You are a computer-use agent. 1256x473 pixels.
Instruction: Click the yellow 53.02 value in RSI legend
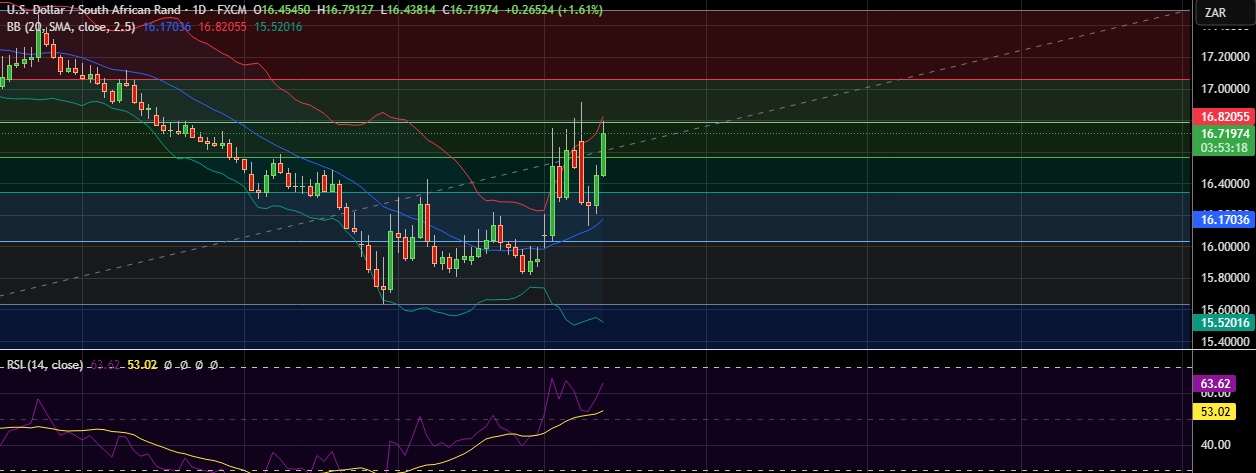pos(143,365)
